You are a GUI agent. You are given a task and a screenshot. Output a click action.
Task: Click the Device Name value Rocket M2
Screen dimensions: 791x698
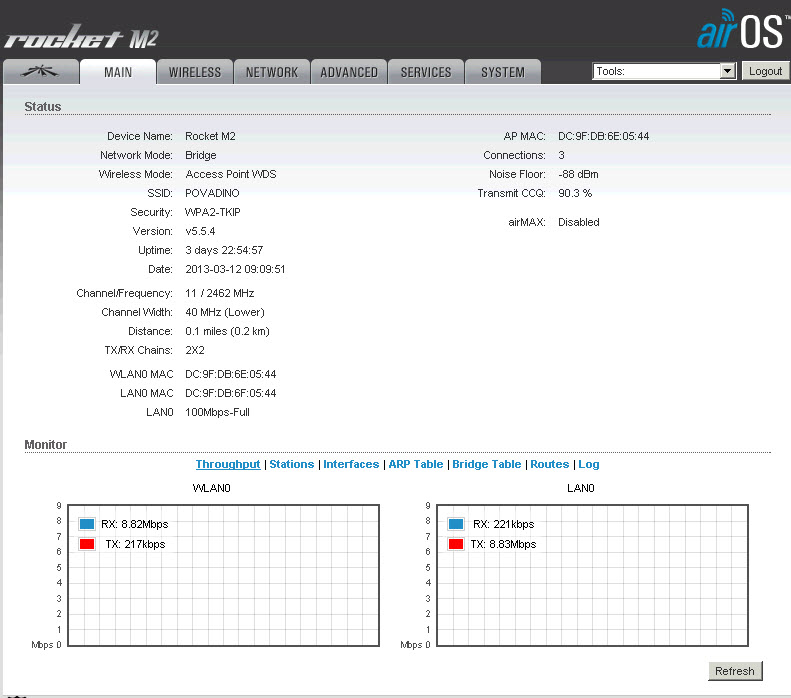point(210,136)
